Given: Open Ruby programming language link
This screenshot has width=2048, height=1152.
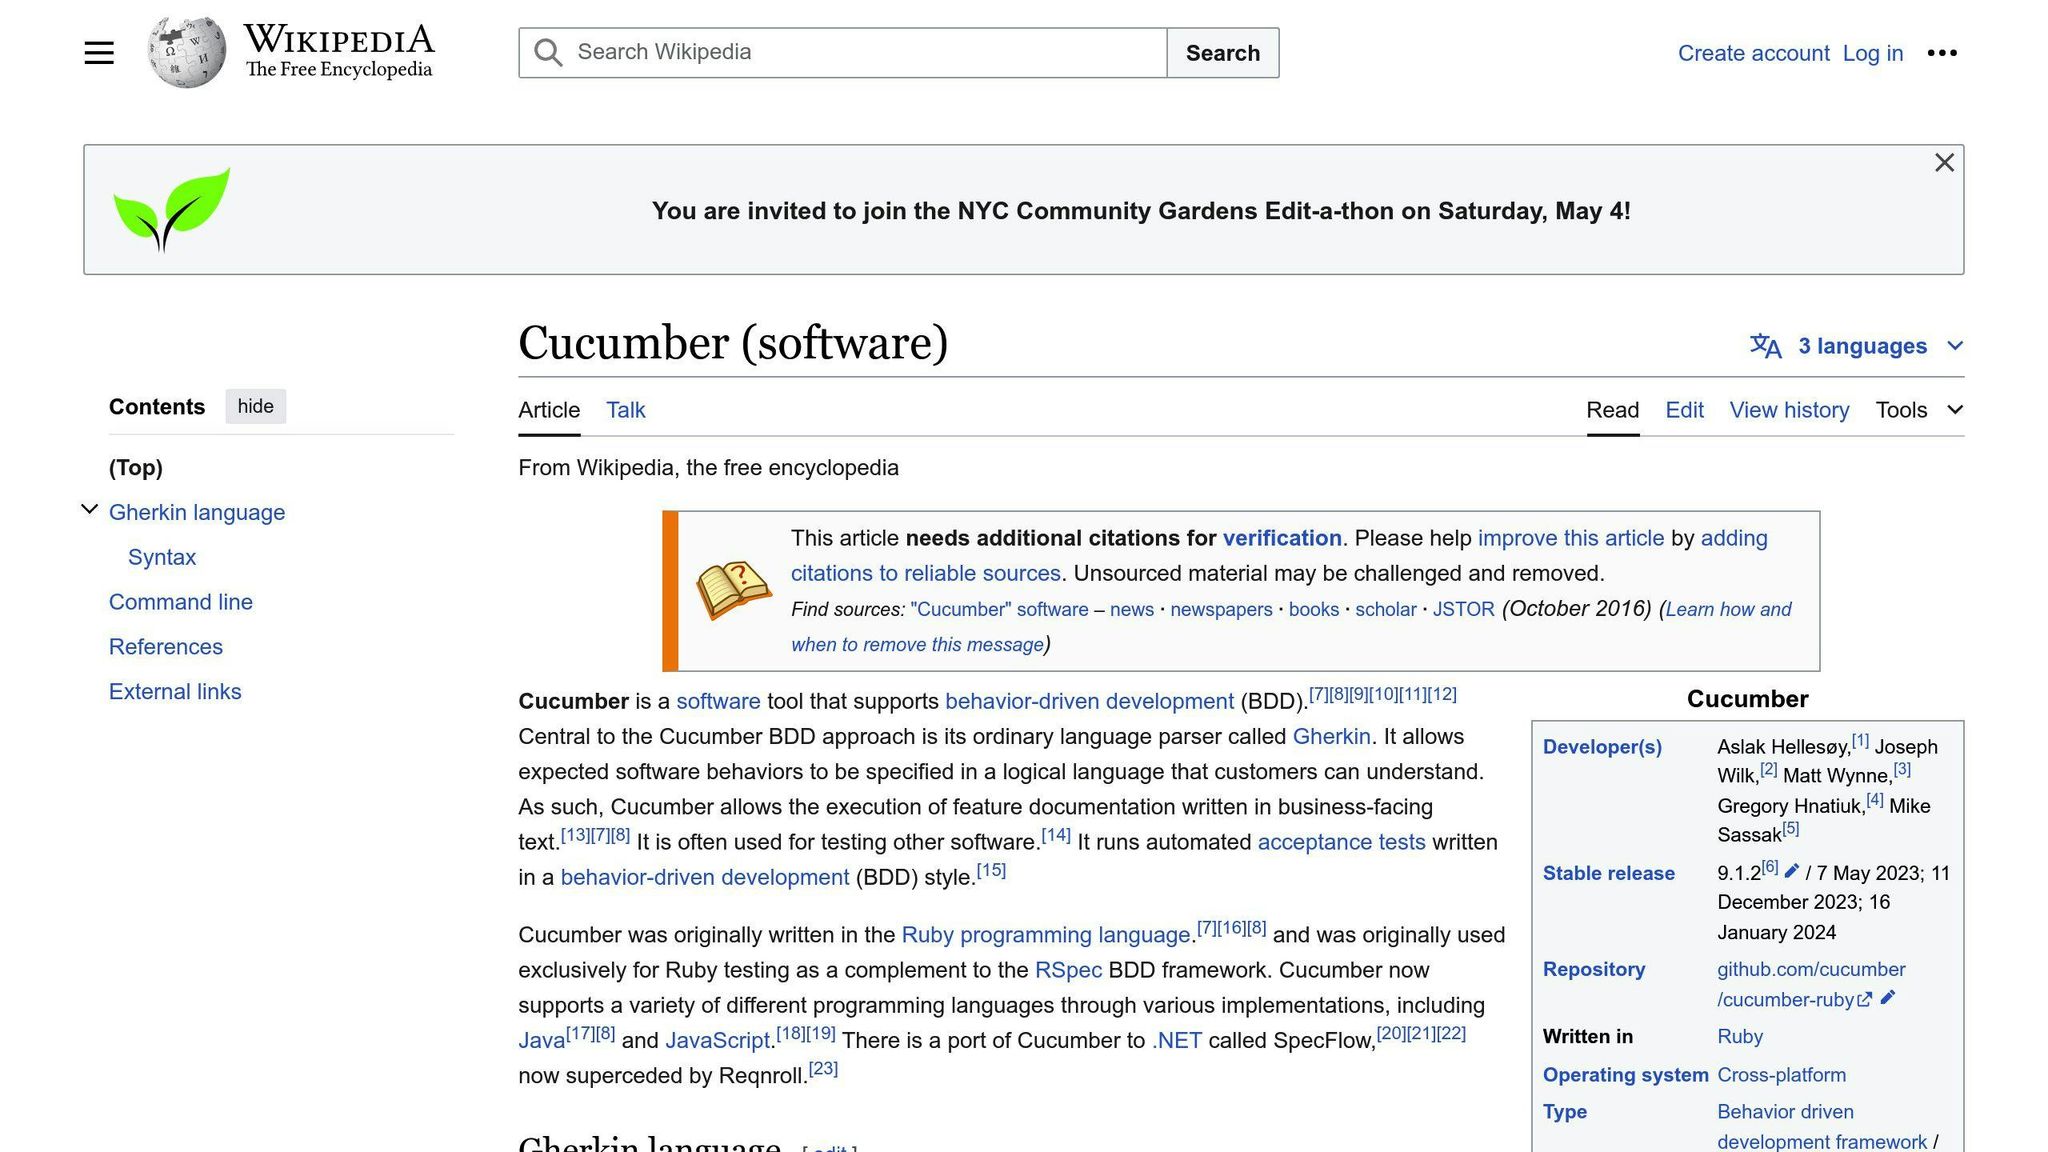Looking at the screenshot, I should click(x=1045, y=935).
